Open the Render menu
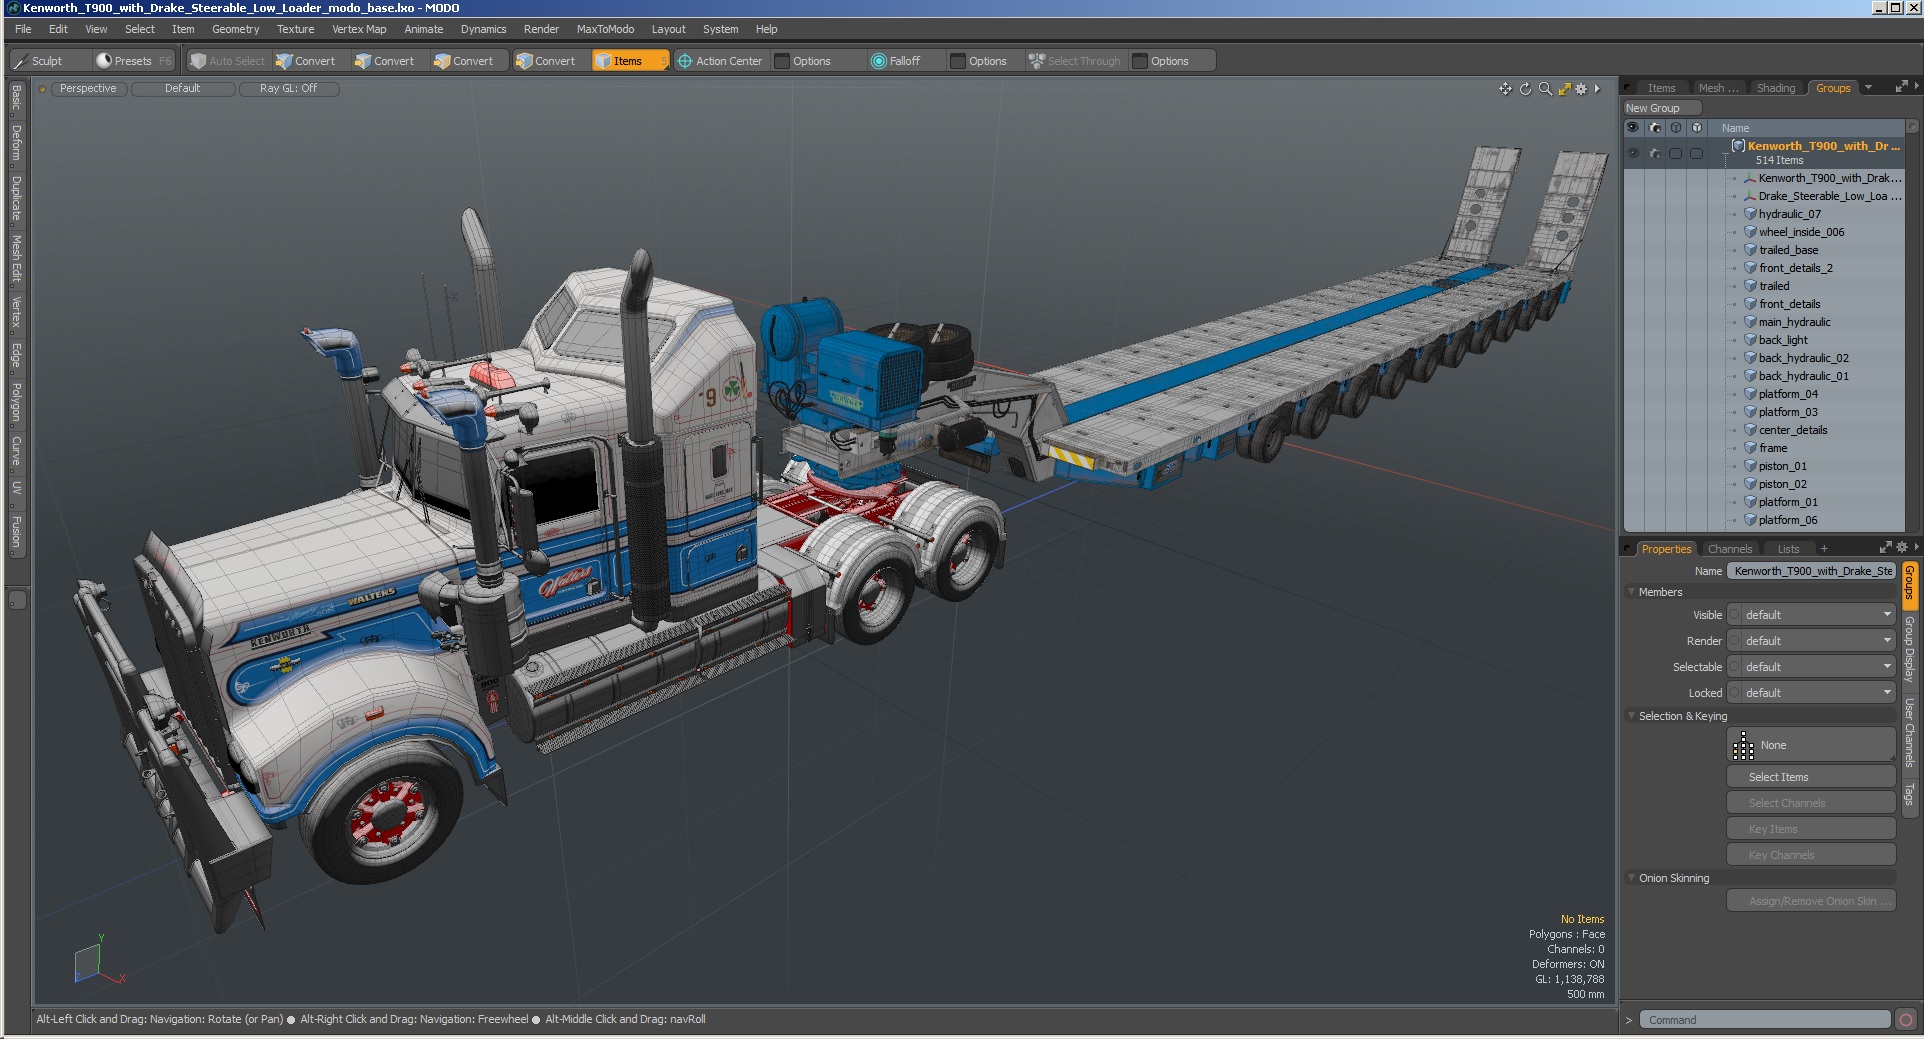 click(541, 29)
